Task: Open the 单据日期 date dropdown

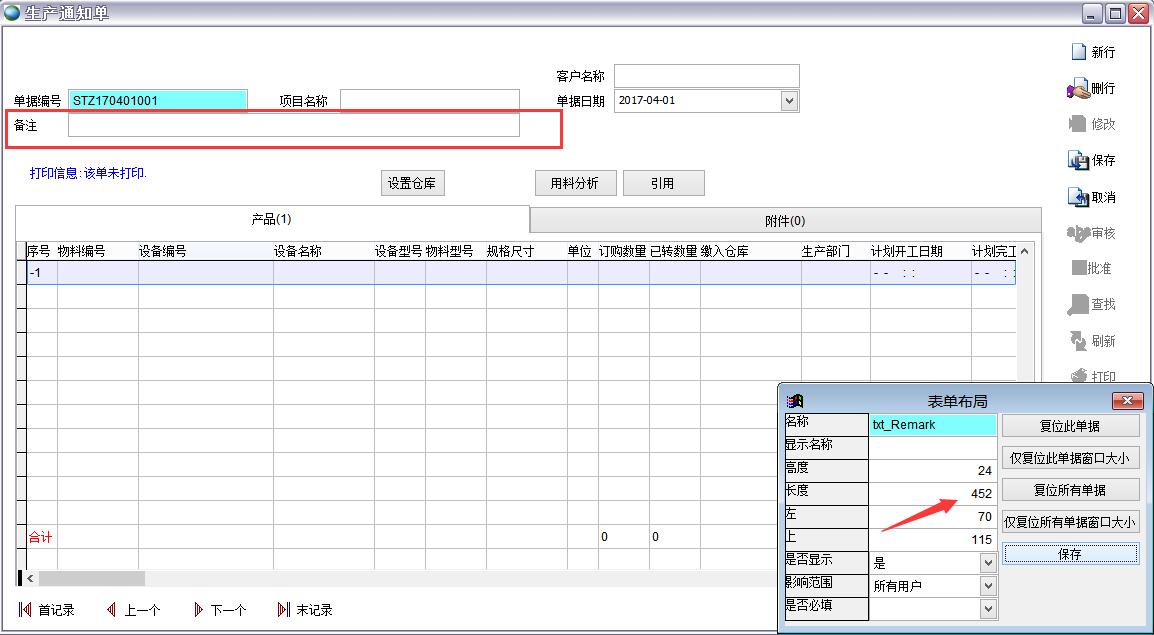Action: point(789,101)
